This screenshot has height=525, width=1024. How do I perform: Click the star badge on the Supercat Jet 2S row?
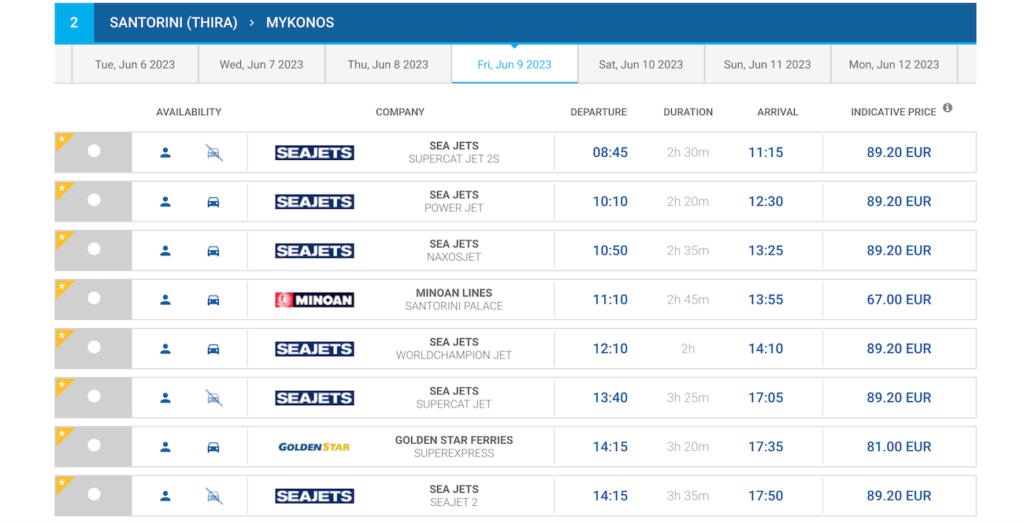tap(63, 140)
